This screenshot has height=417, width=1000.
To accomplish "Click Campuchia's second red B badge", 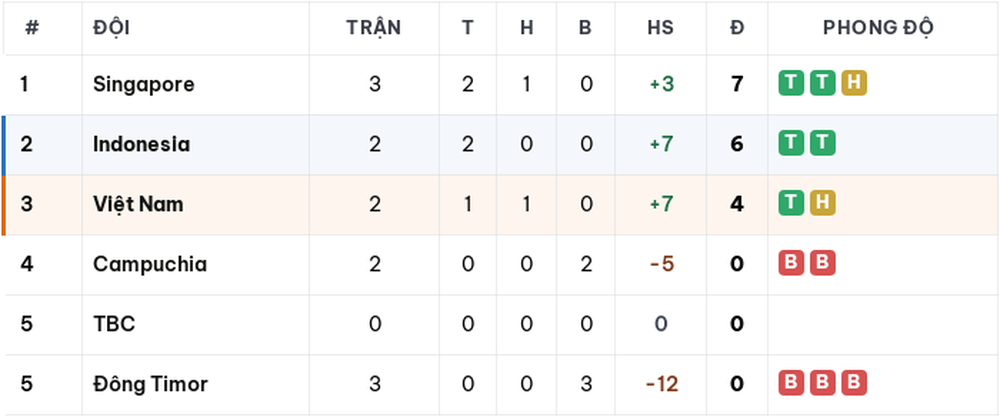I will click(x=823, y=263).
